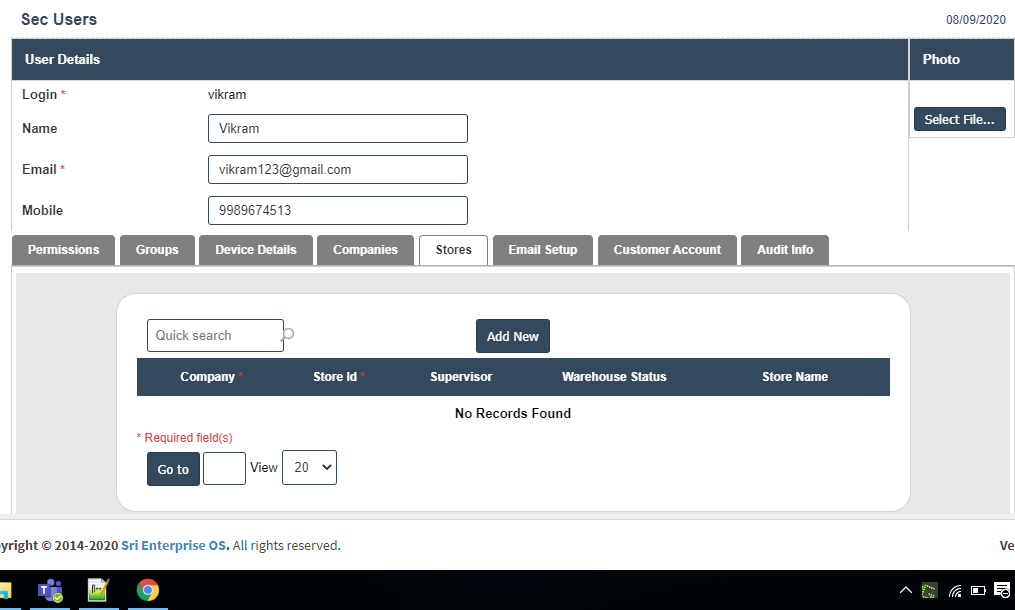Open the notepad app in taskbar

tap(98, 590)
